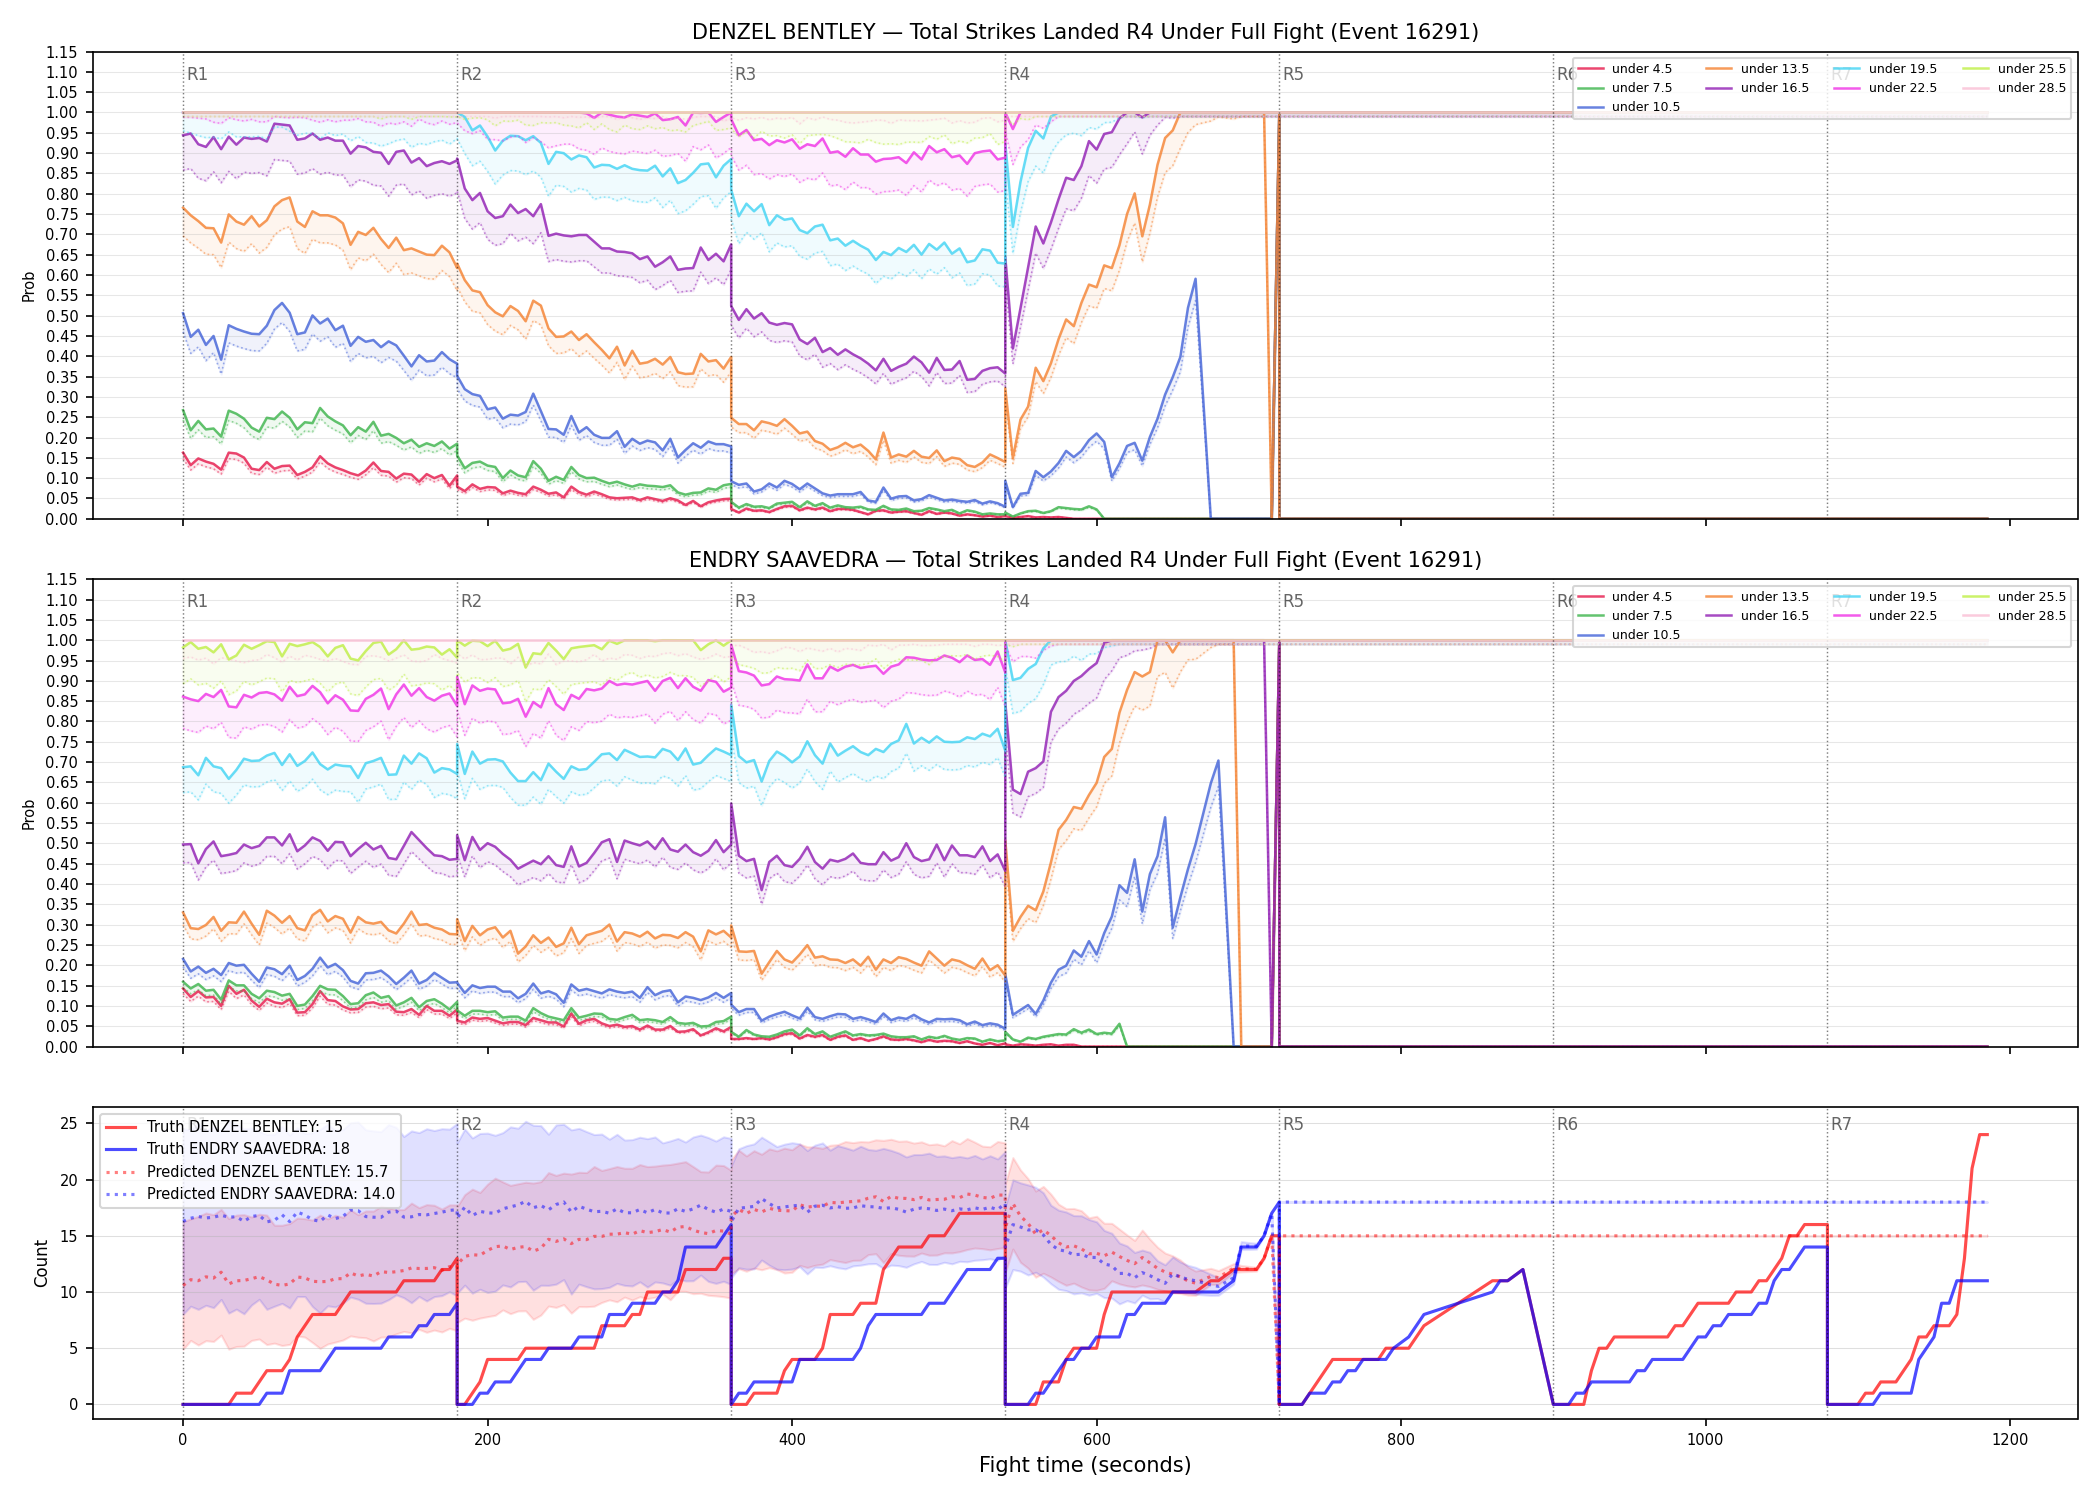This screenshot has height=1500, width=2100.
Task: Click the R6 round marker in bottom chart
Action: coord(1567,1124)
